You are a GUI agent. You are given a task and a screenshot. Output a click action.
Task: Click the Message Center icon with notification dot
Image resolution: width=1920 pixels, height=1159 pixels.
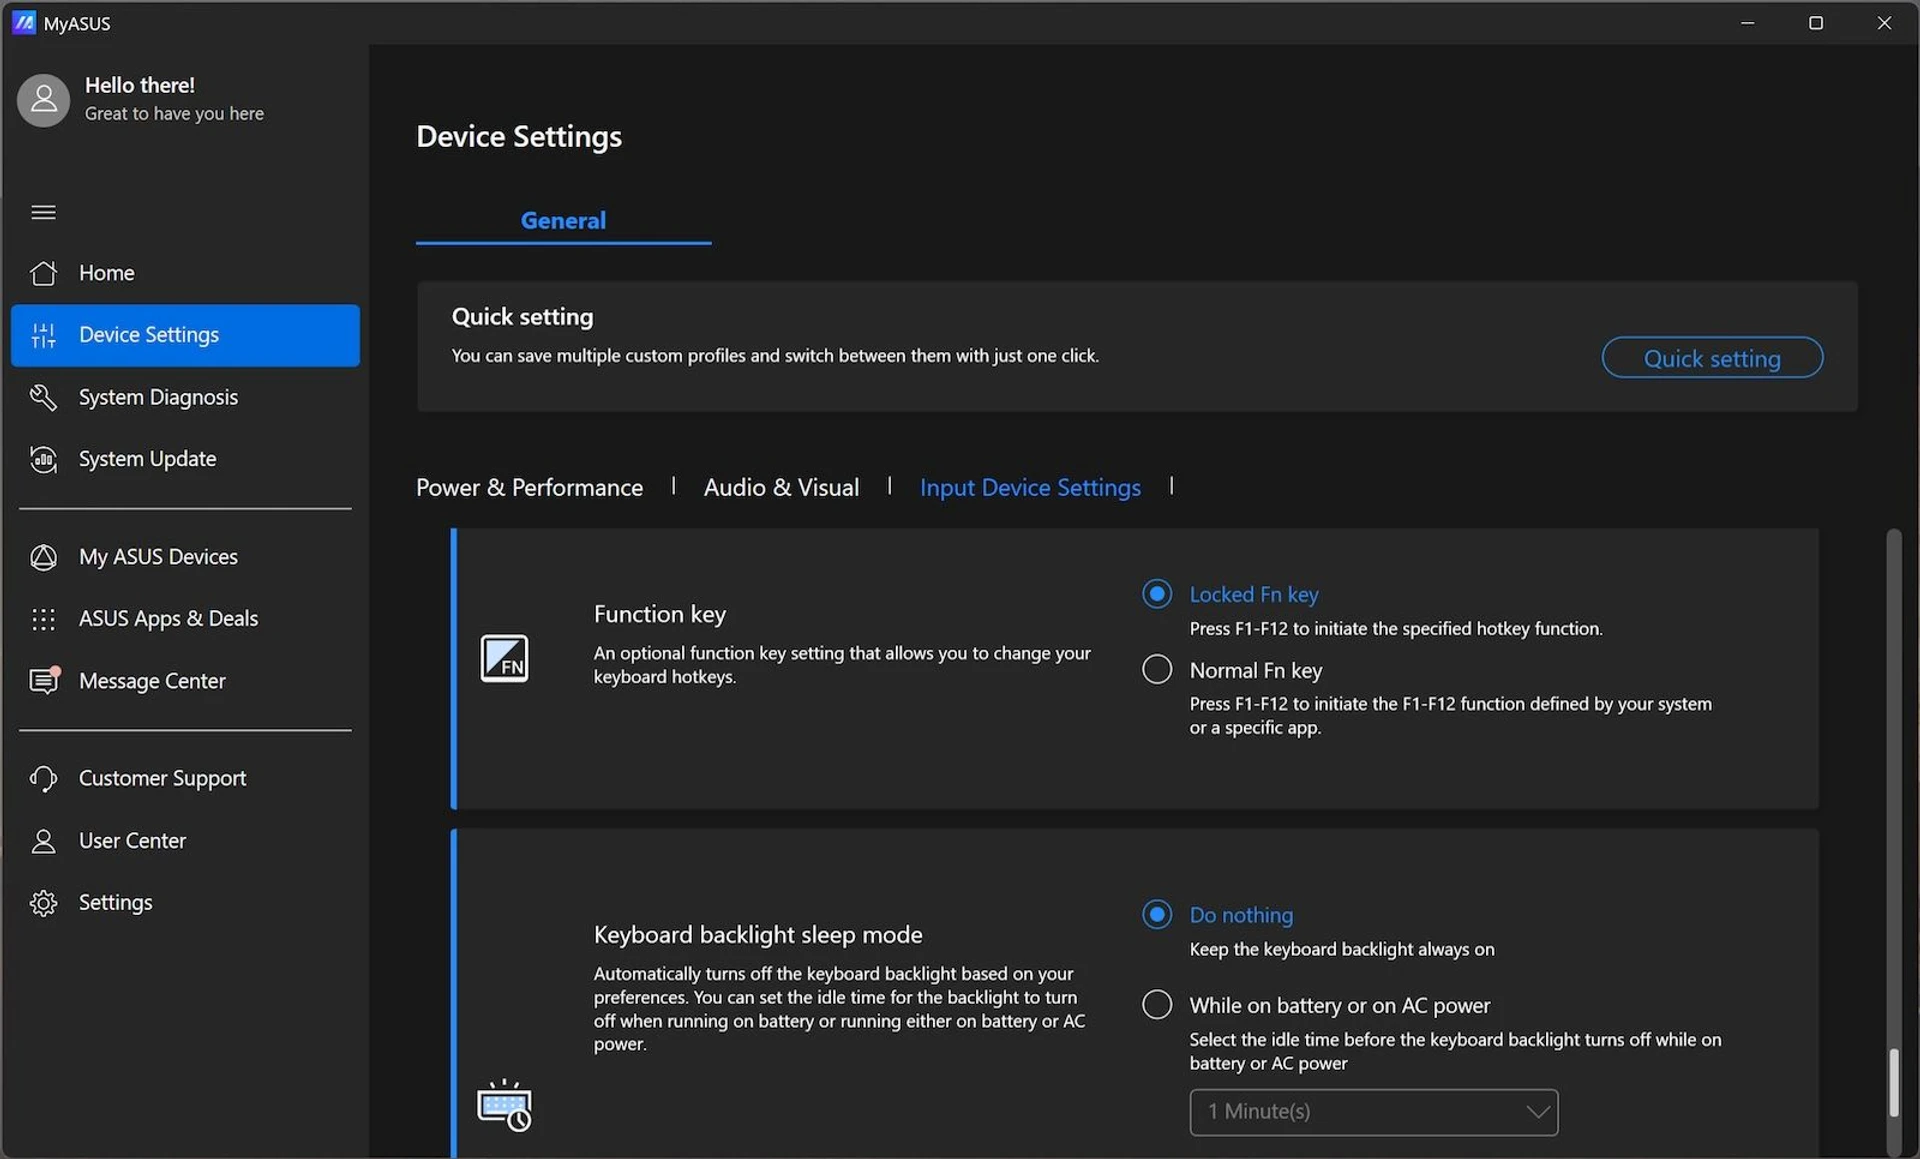click(x=44, y=680)
